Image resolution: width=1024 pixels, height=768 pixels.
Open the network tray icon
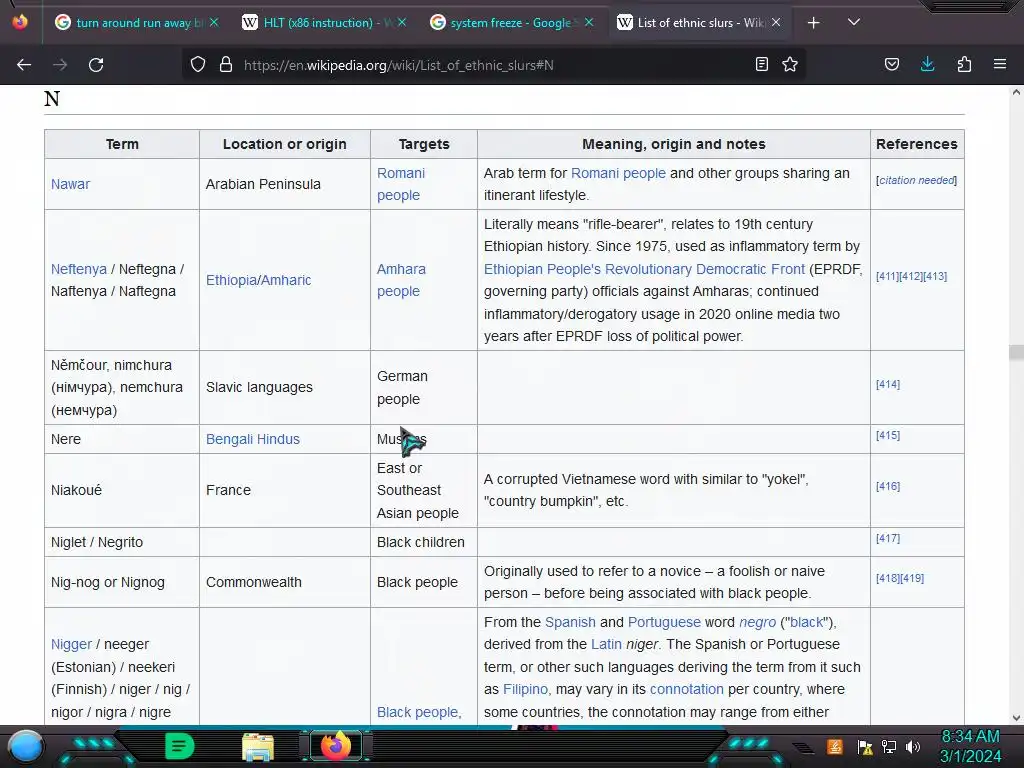(889, 746)
